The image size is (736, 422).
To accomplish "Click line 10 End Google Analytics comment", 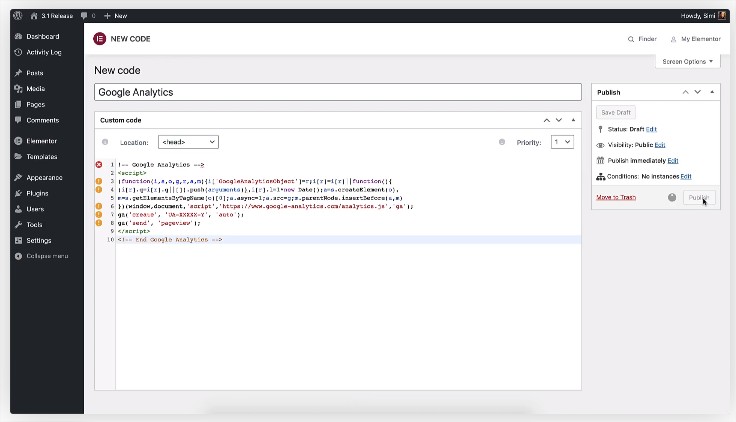I will click(x=170, y=239).
